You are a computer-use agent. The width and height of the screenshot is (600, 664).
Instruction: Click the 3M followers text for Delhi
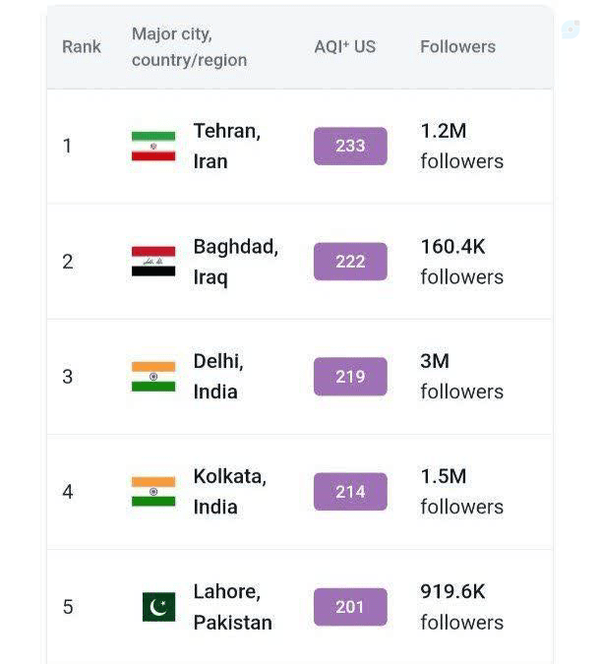pyautogui.click(x=462, y=376)
